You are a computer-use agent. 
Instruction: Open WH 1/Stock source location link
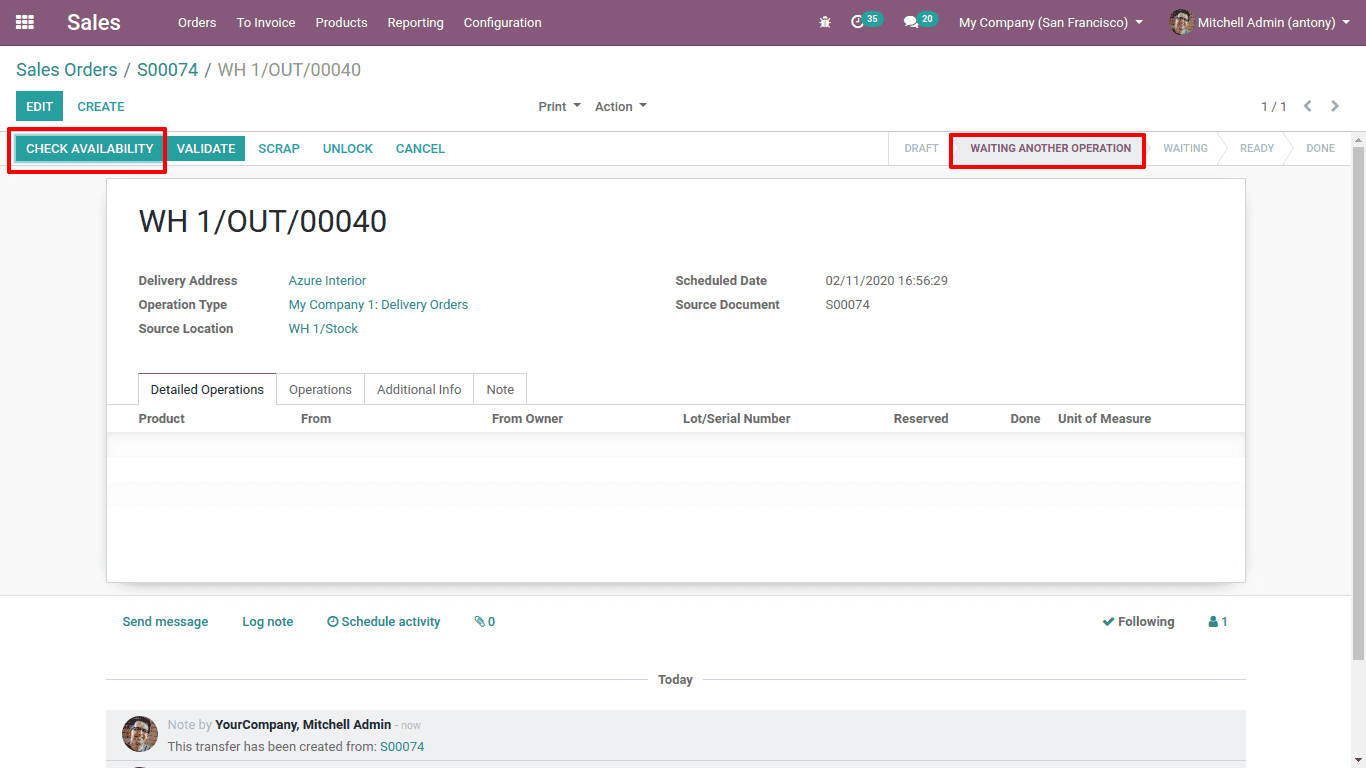tap(323, 329)
